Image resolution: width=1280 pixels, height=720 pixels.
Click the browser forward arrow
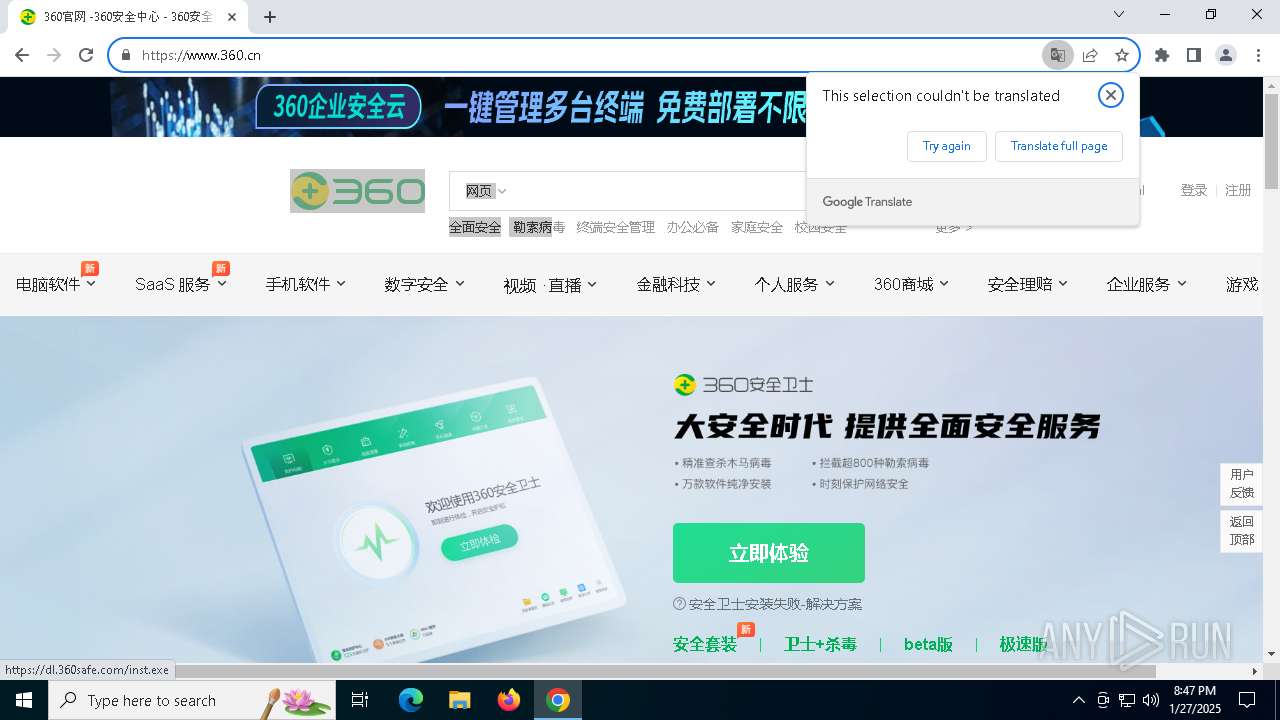pos(54,55)
